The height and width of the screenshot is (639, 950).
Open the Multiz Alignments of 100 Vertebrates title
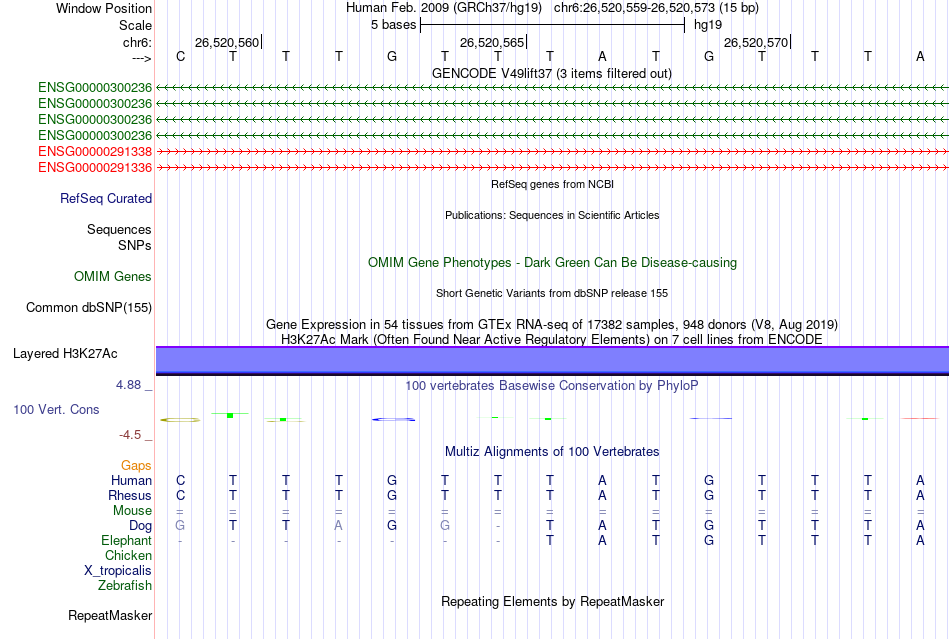coord(552,451)
